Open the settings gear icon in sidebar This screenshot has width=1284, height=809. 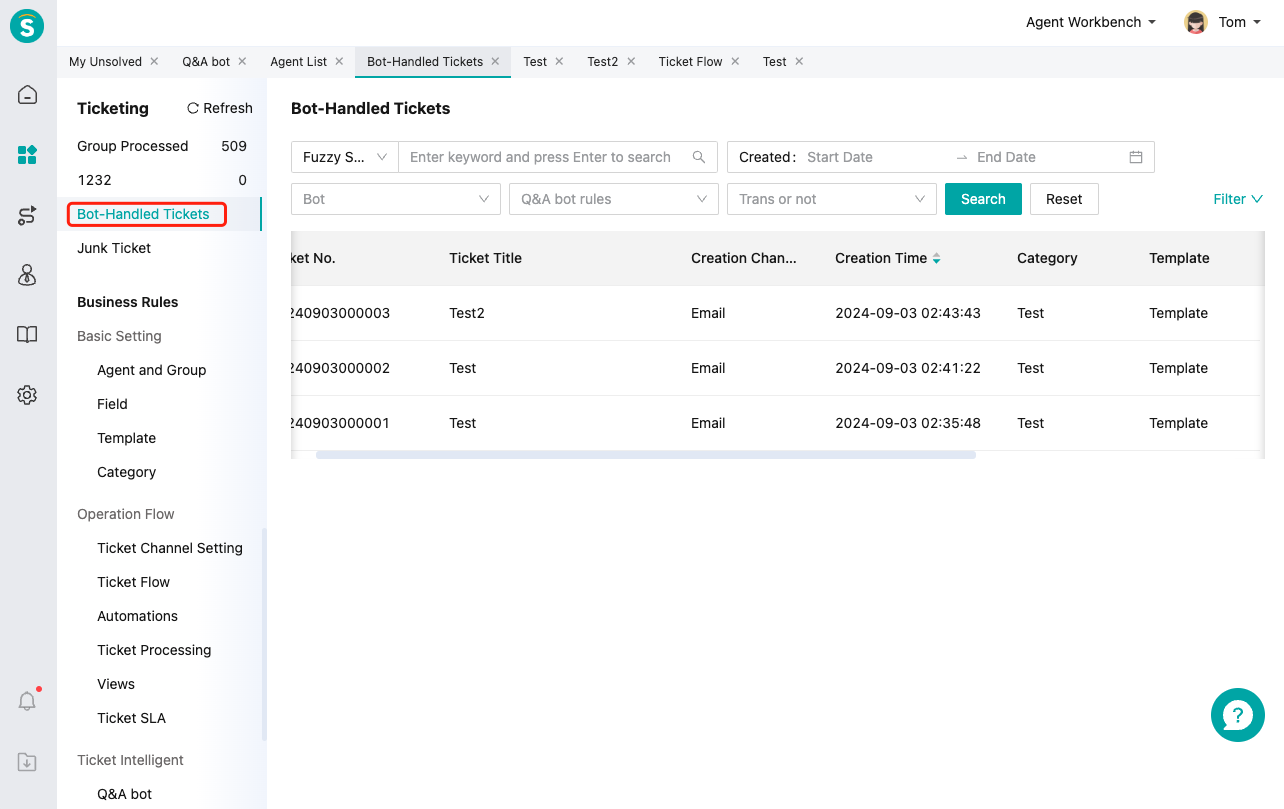coord(27,395)
